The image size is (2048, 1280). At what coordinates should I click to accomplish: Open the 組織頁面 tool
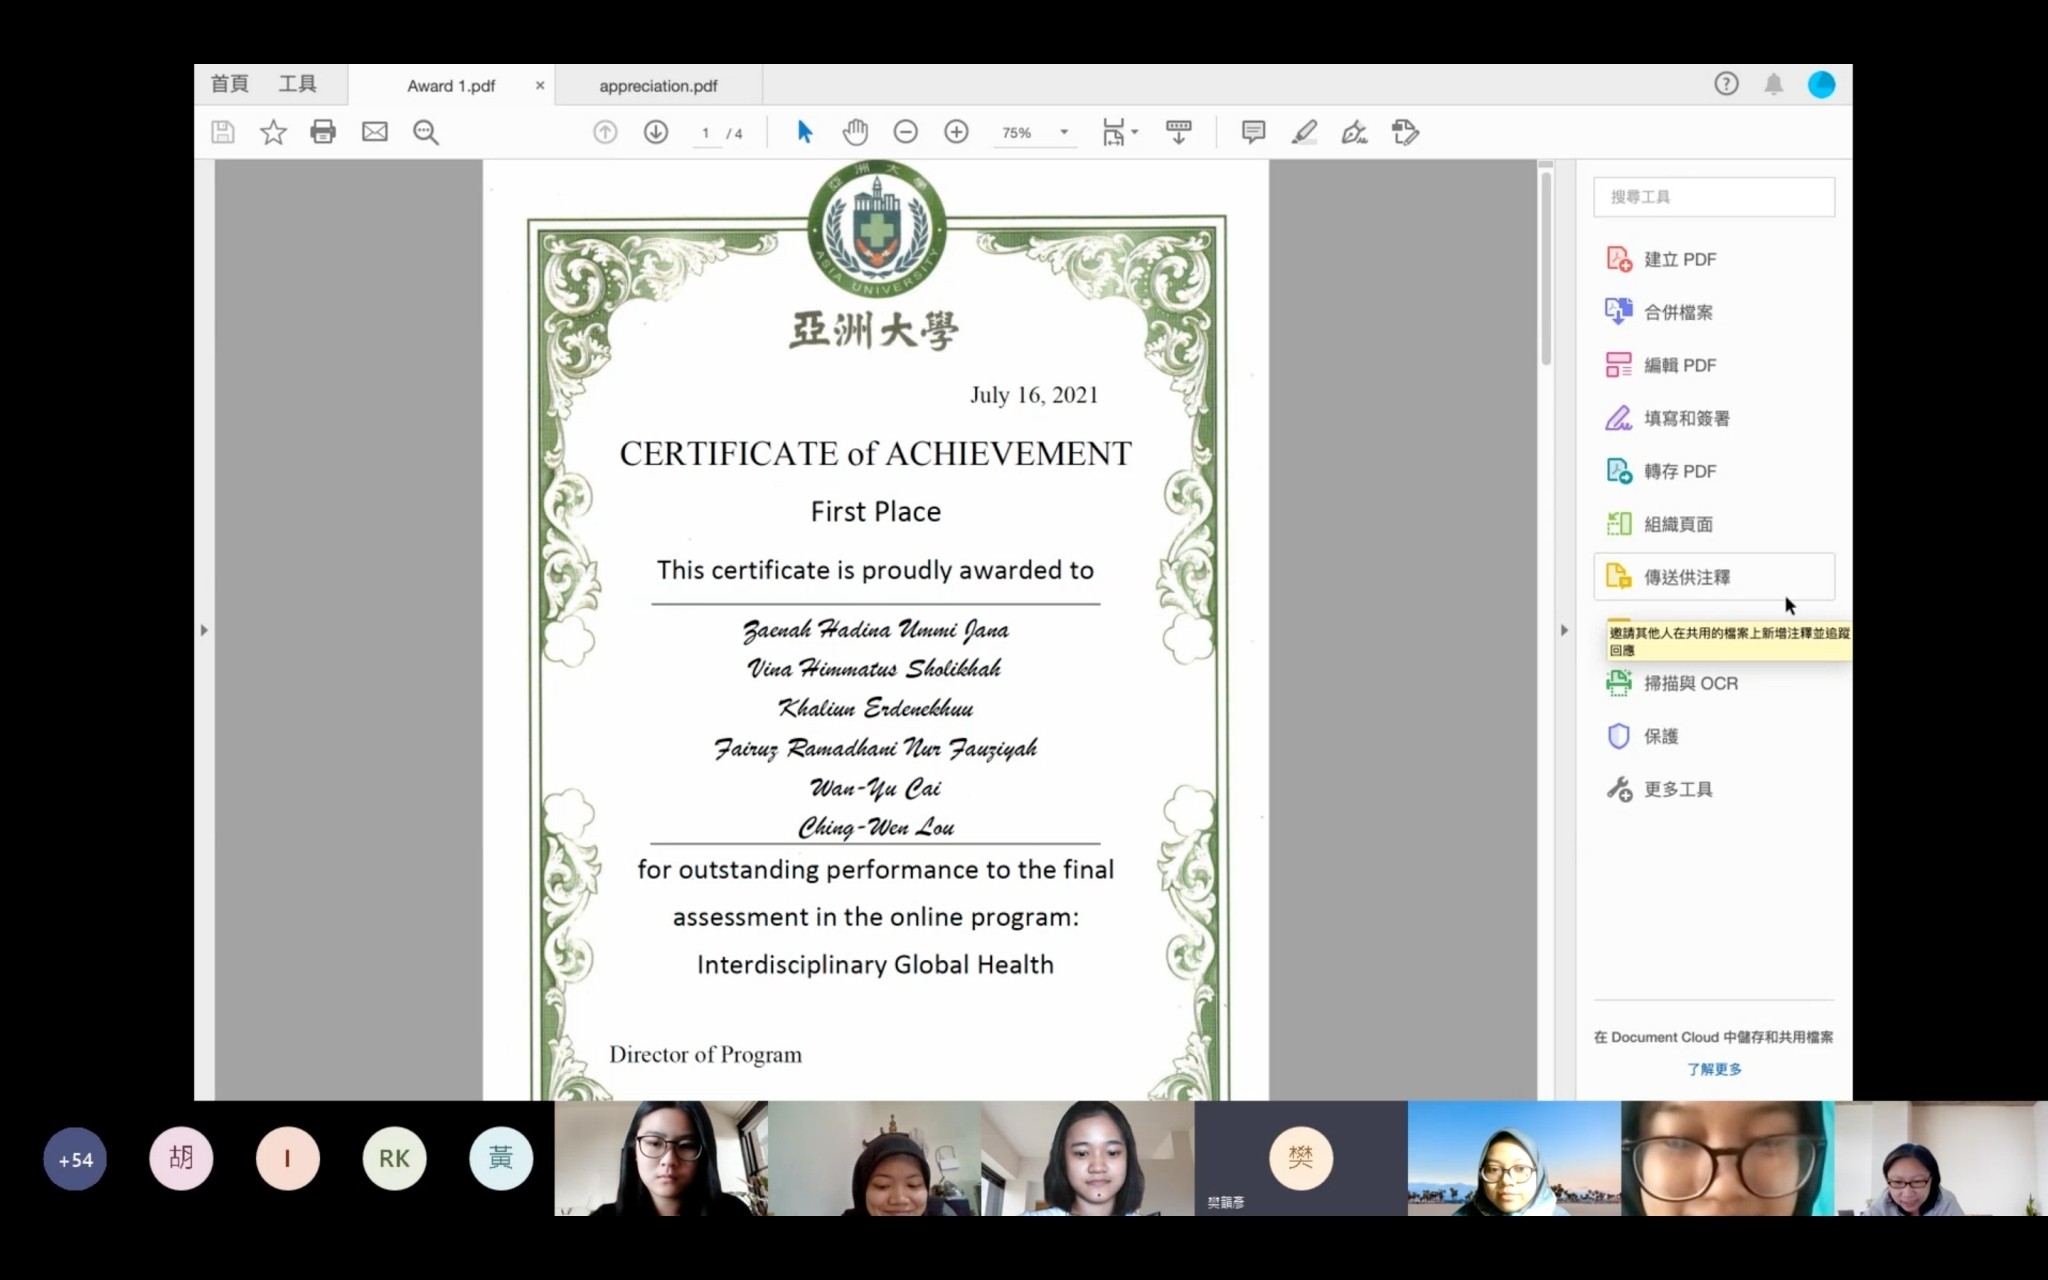(x=1714, y=524)
